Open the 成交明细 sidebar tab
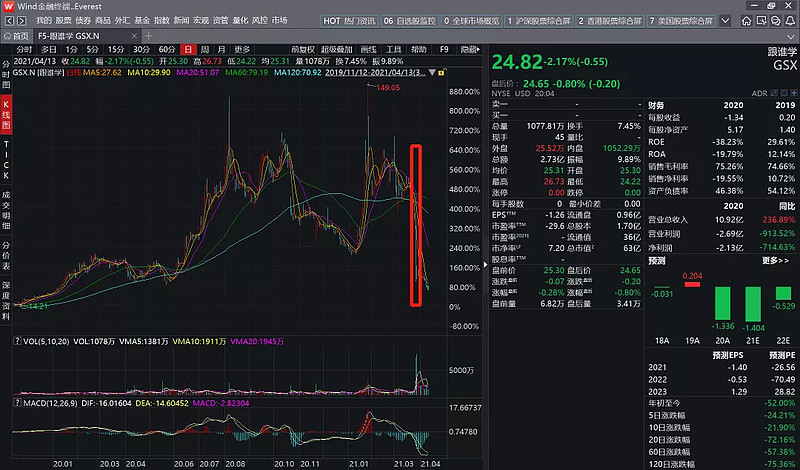 coord(6,210)
